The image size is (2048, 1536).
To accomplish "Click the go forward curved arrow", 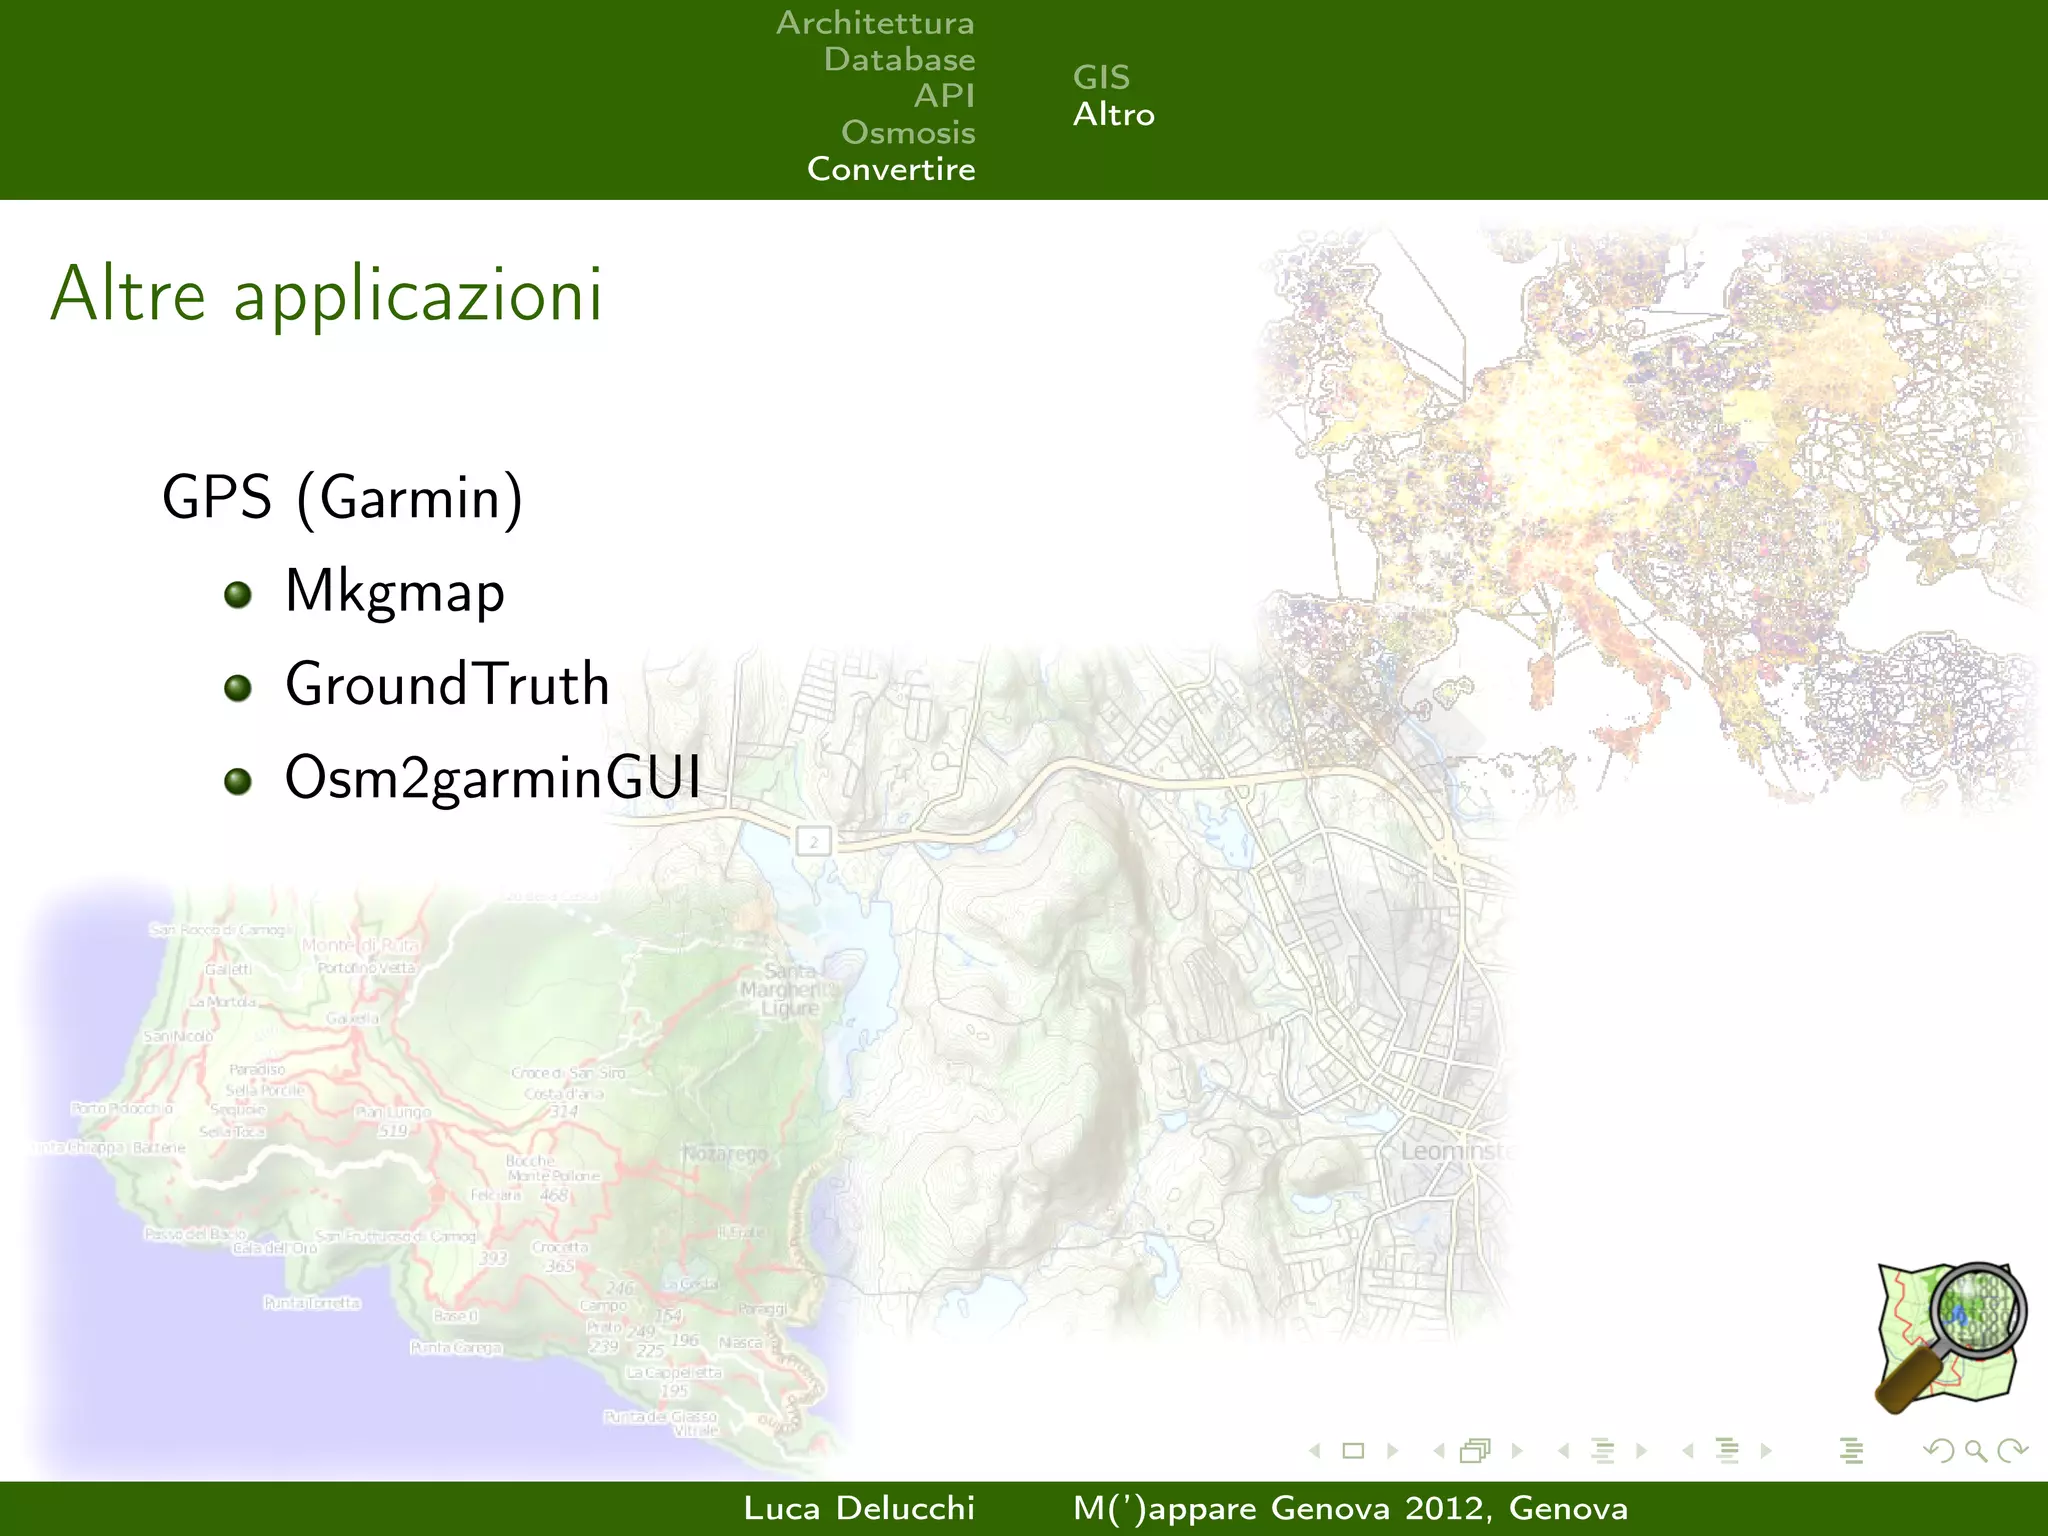I will (2013, 1451).
